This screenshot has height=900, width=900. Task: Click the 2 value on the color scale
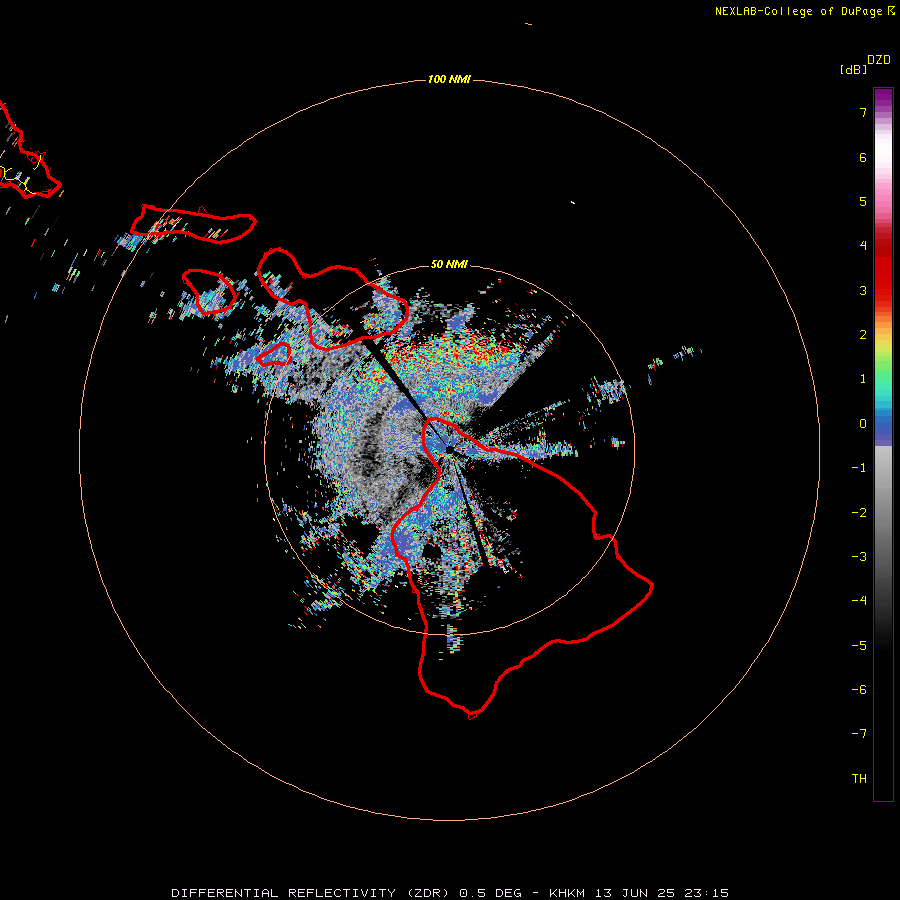tap(863, 335)
